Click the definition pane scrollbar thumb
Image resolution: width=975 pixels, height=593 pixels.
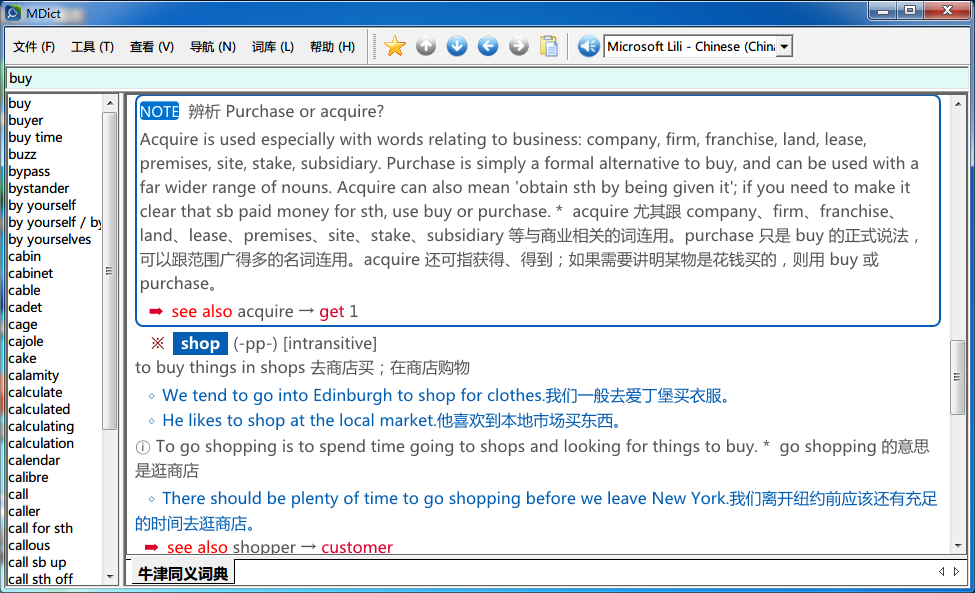point(958,377)
